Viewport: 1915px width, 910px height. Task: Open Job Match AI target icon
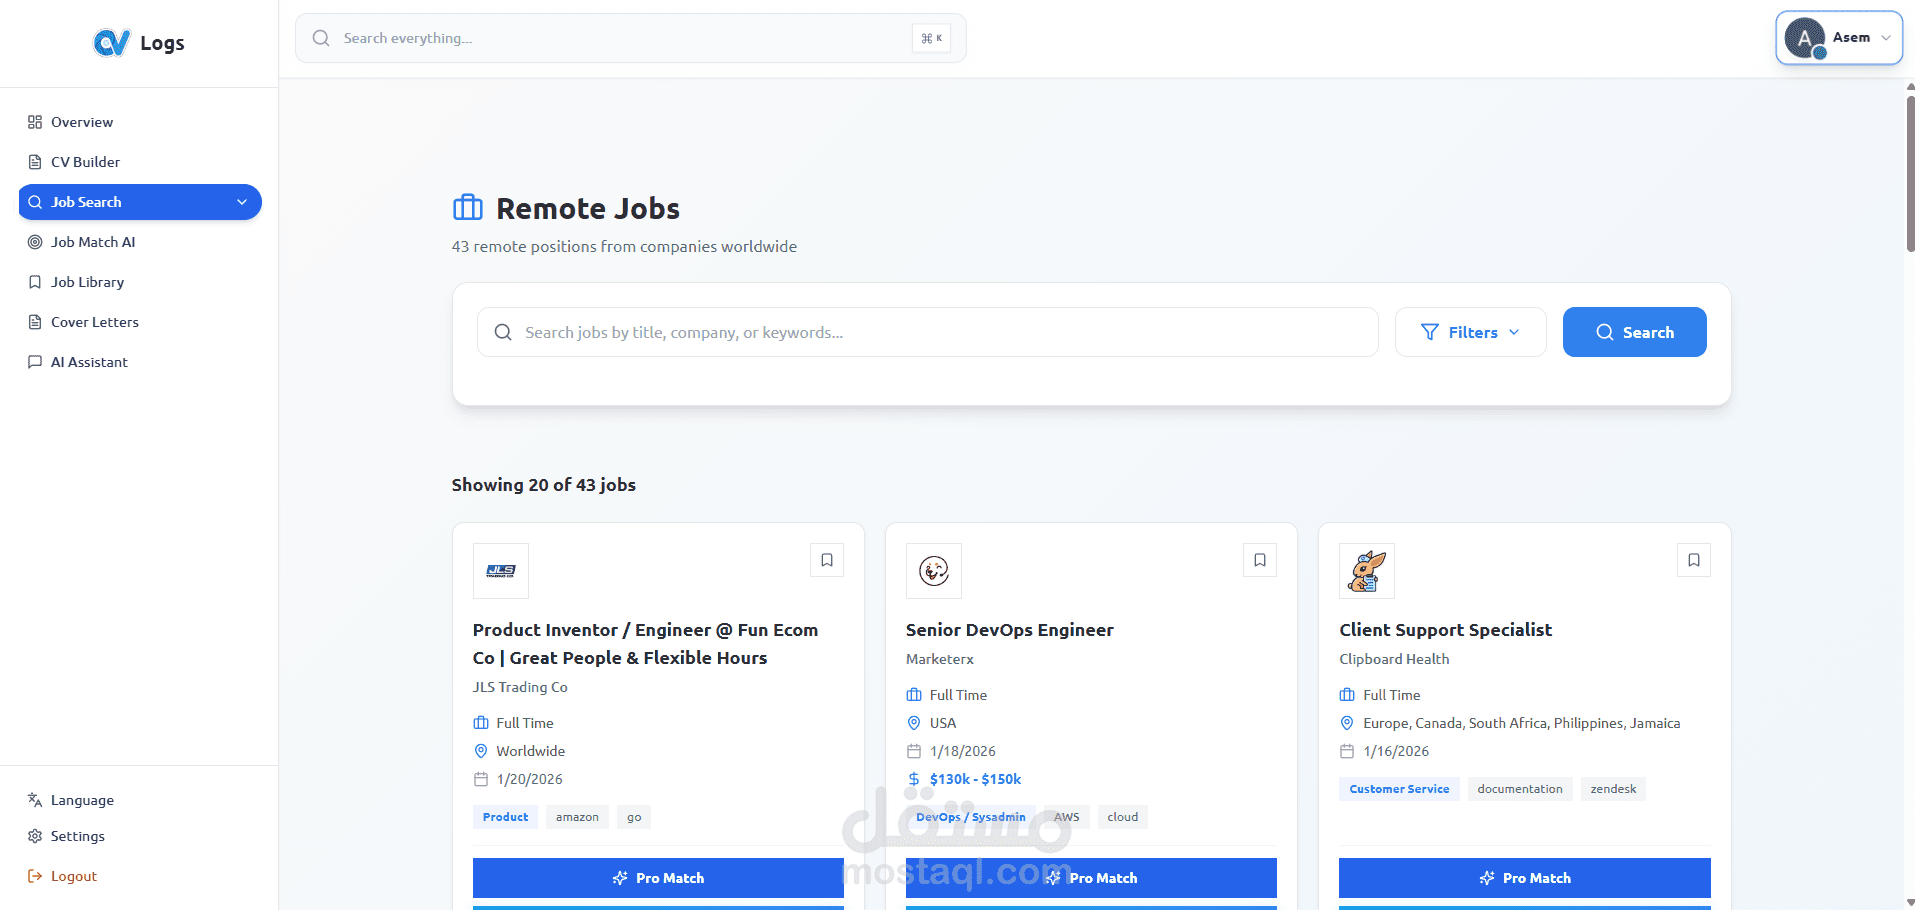coord(35,242)
